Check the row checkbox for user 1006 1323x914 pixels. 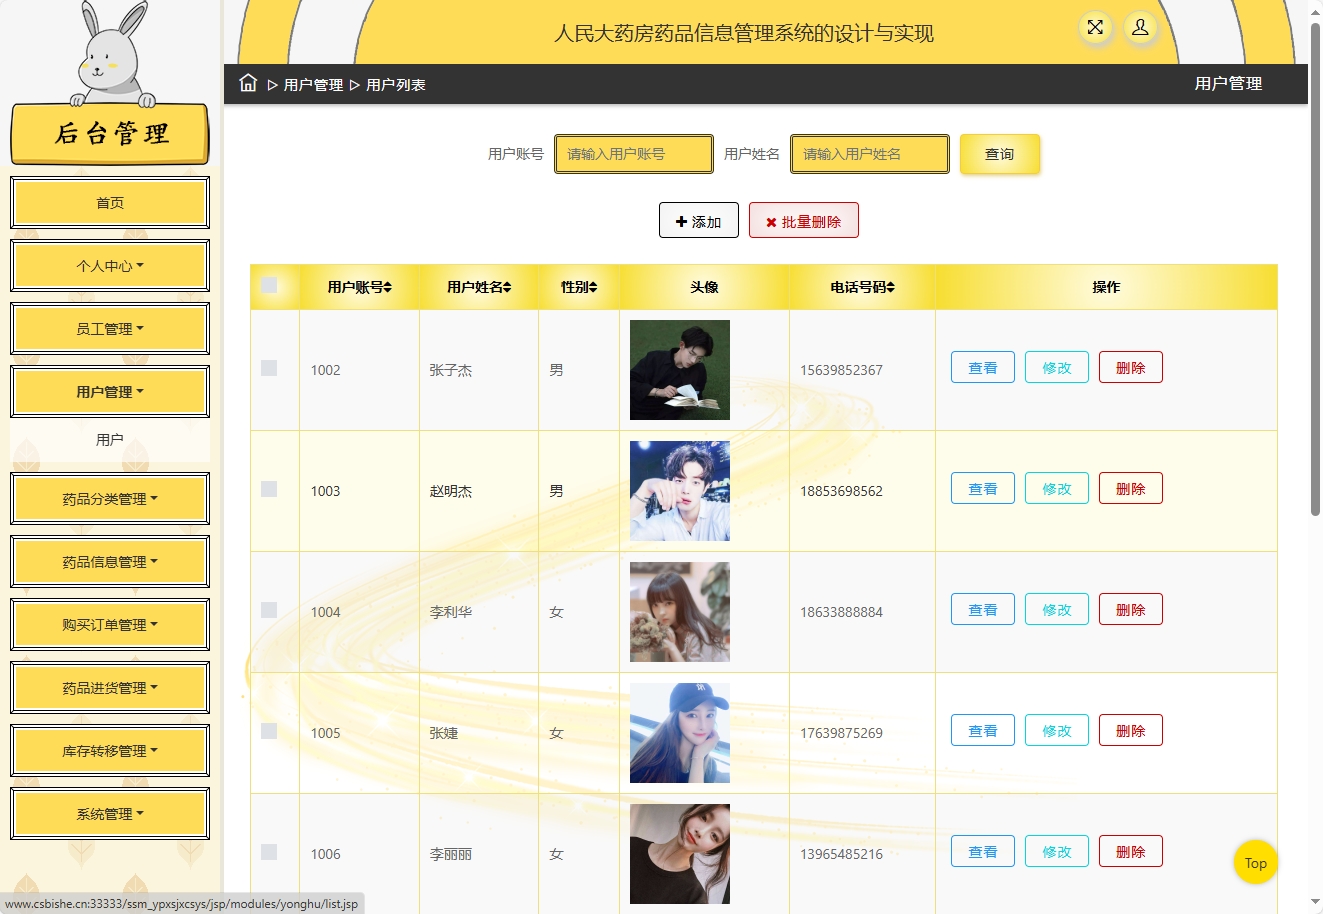pyautogui.click(x=269, y=852)
